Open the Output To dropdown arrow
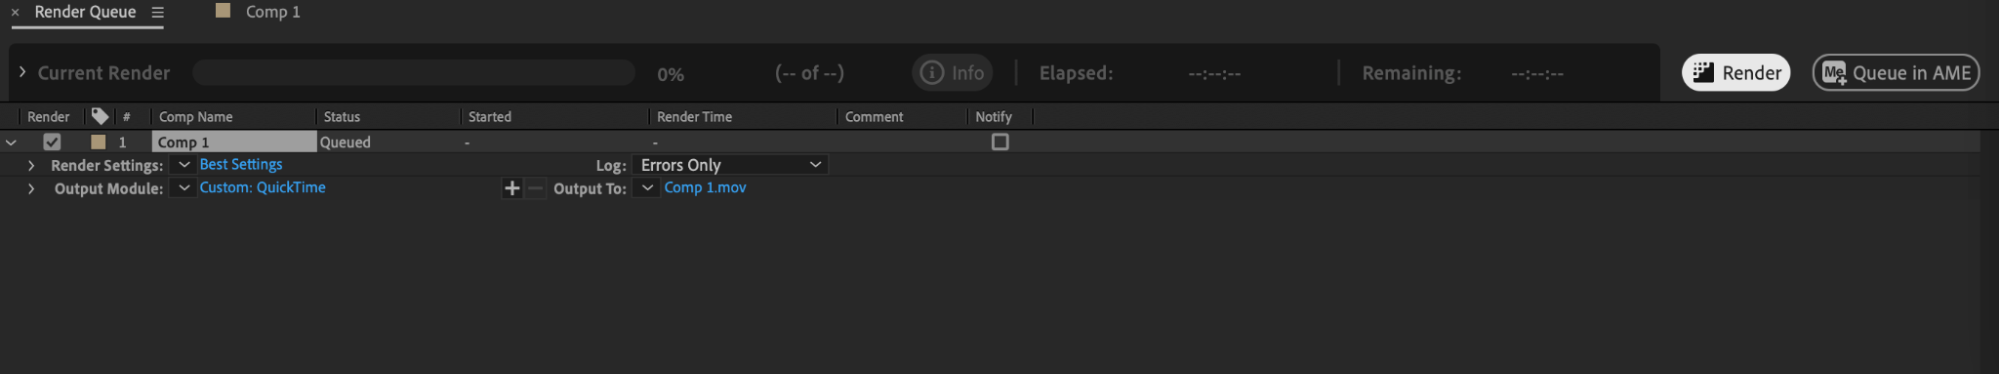1999x374 pixels. pyautogui.click(x=647, y=188)
